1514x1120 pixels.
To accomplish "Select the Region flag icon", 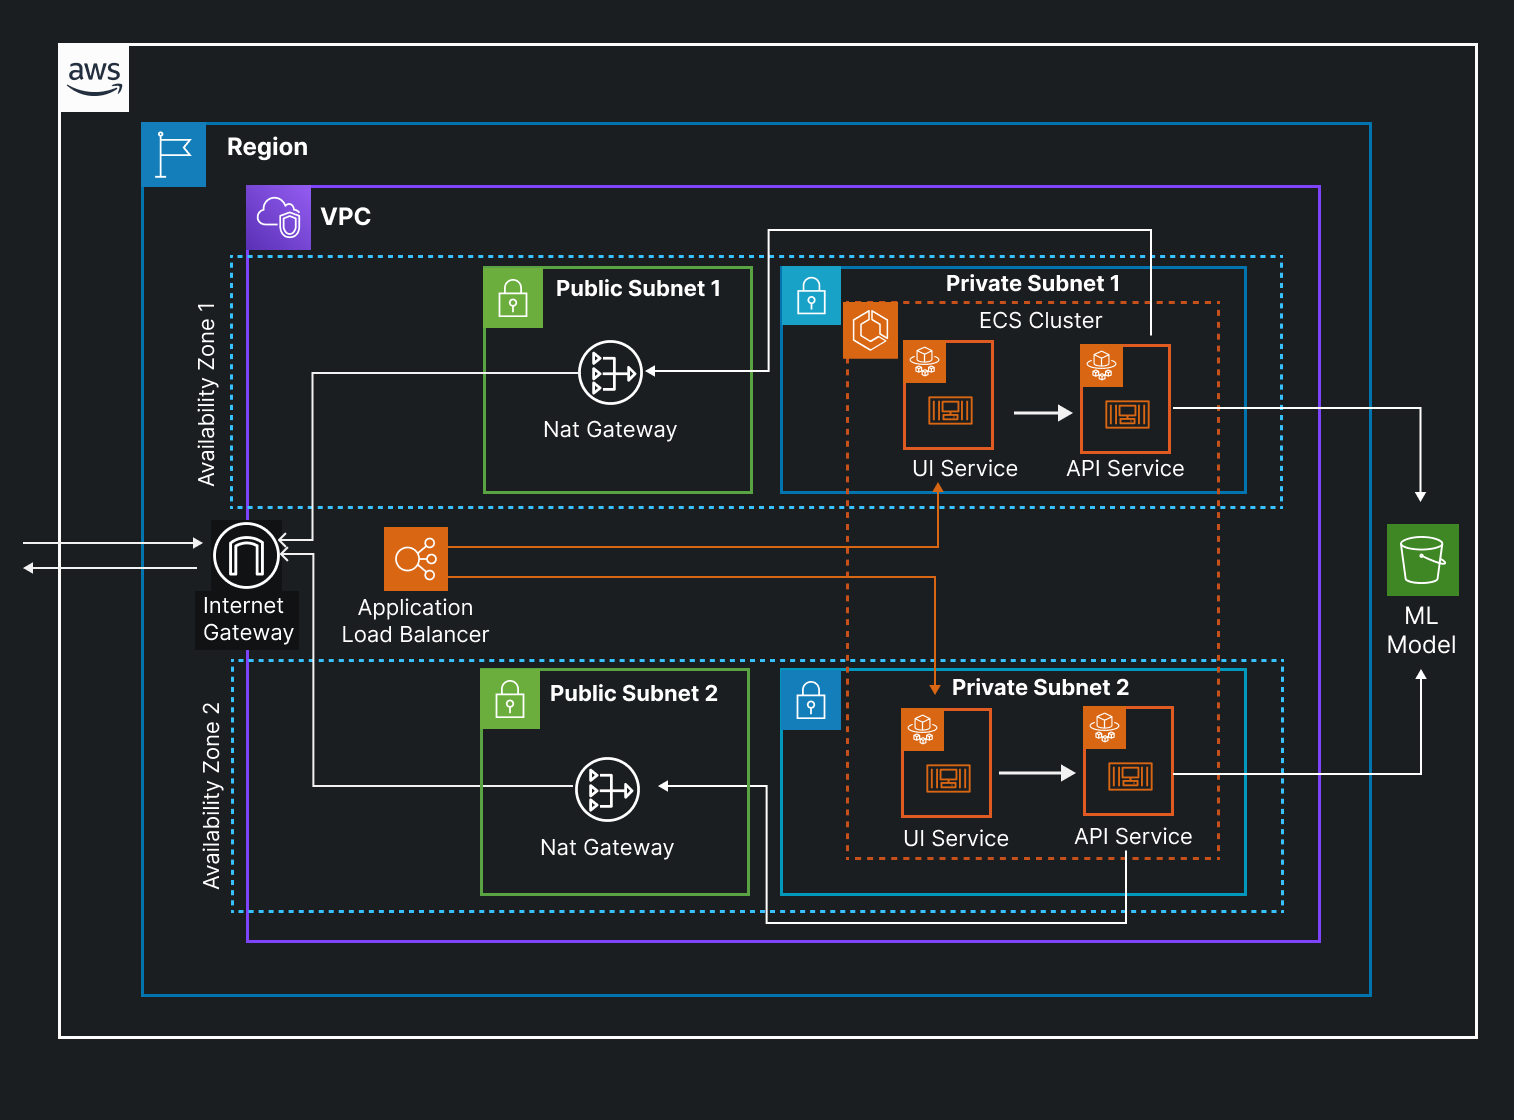I will pos(174,154).
